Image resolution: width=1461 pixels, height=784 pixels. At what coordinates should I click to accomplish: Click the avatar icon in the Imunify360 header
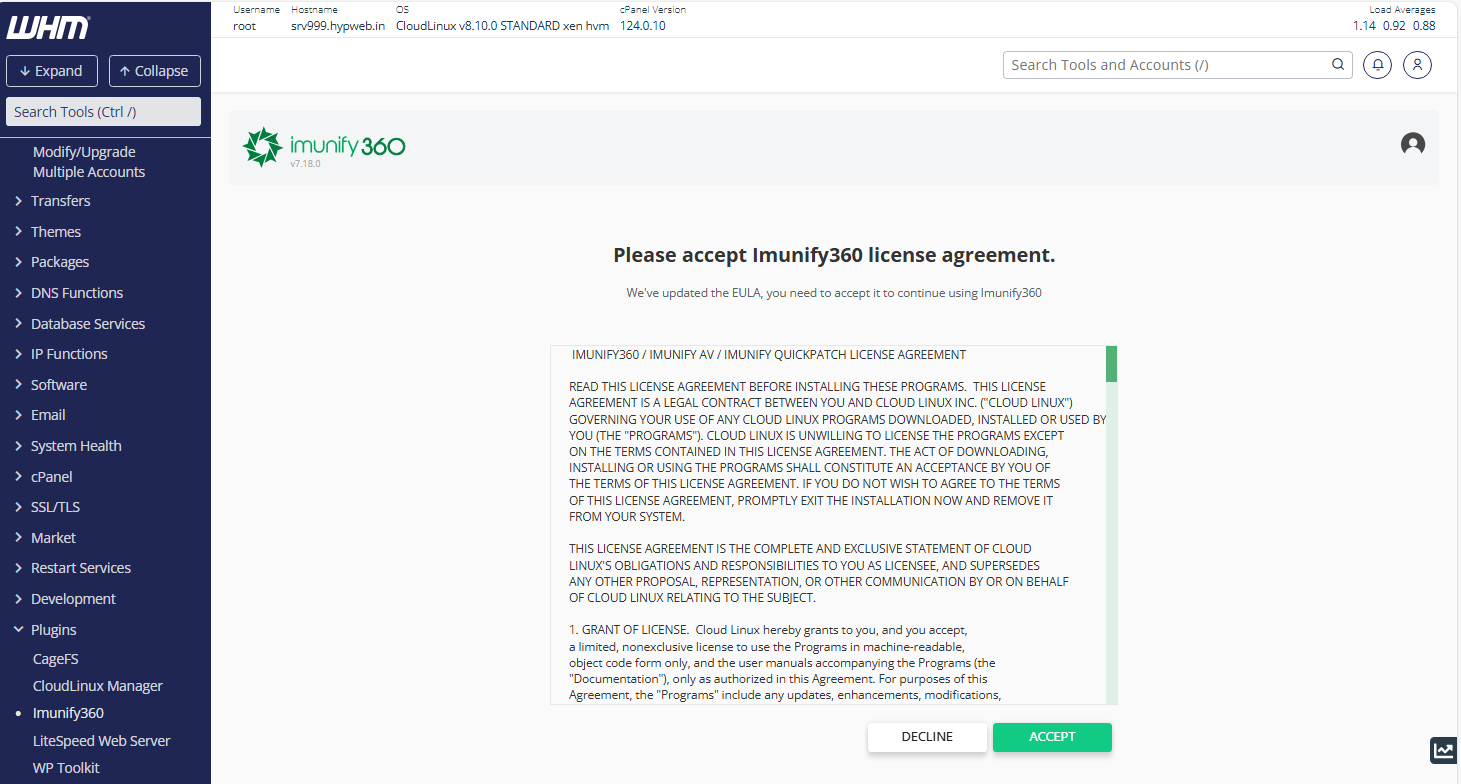pyautogui.click(x=1413, y=144)
